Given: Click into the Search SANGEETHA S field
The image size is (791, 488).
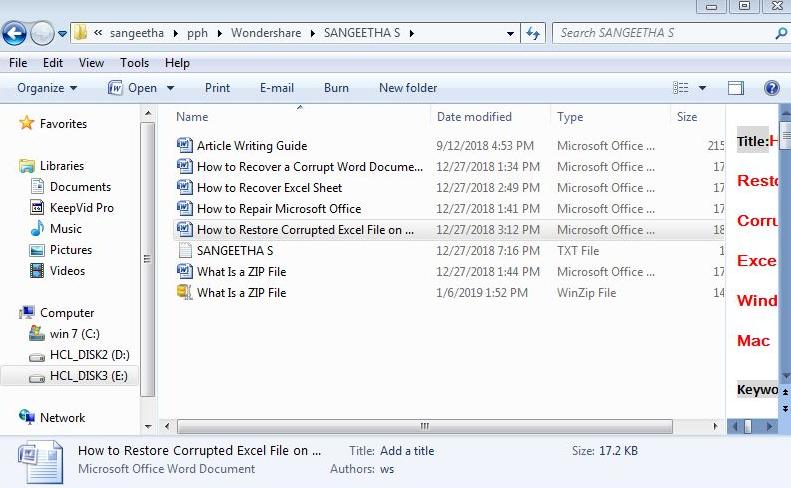Looking at the screenshot, I should point(663,33).
